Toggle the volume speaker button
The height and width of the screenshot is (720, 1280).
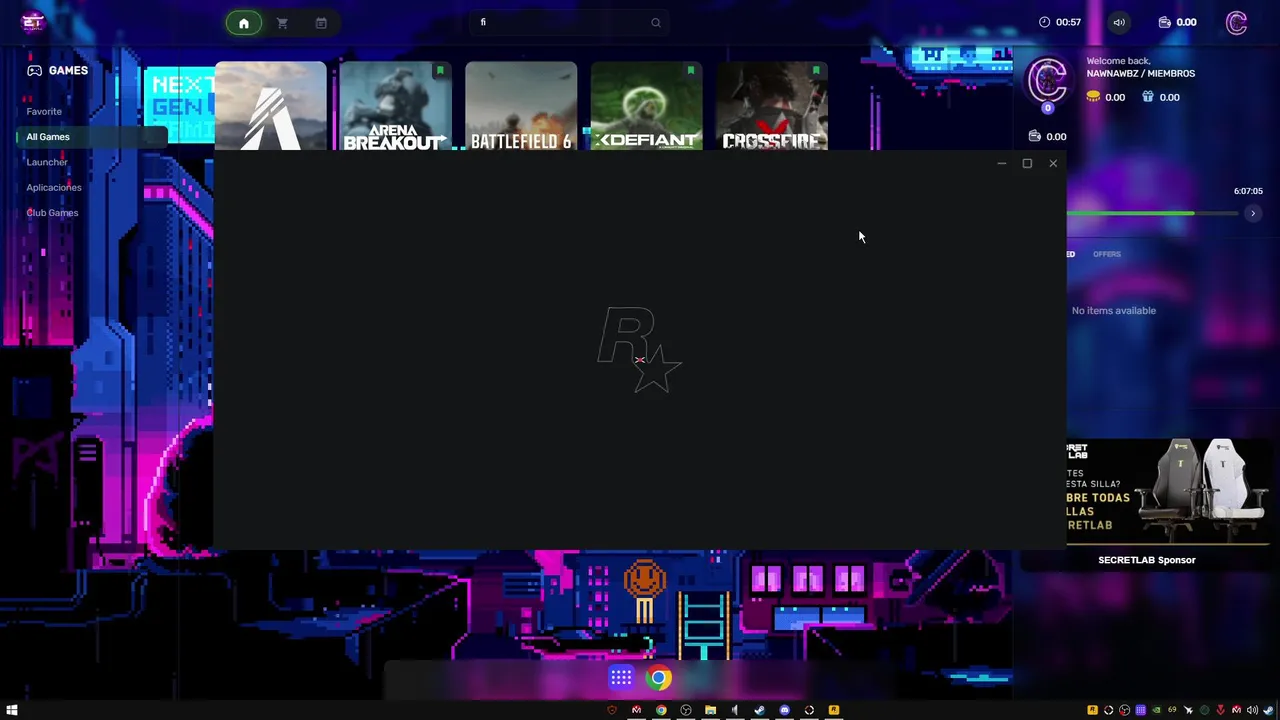point(1119,22)
